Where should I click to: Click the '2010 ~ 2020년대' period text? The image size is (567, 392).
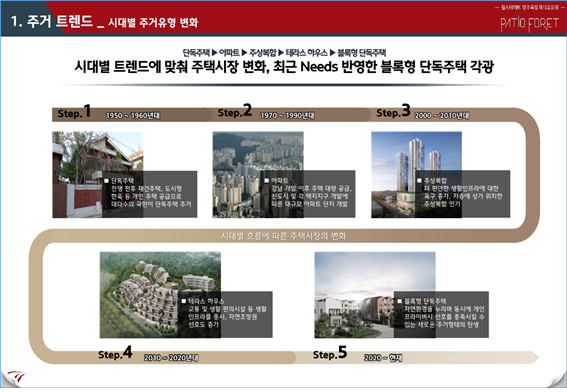click(171, 358)
